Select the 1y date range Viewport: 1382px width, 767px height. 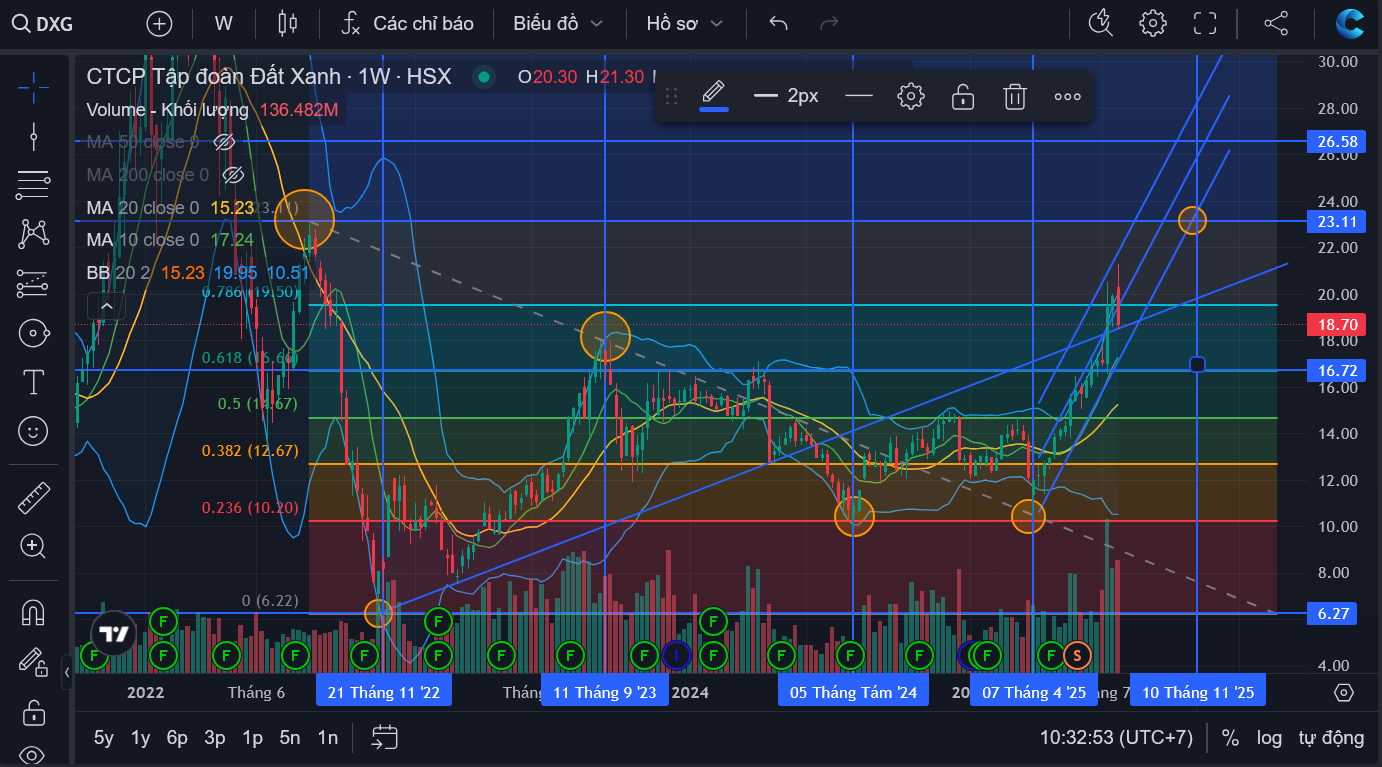coord(140,738)
